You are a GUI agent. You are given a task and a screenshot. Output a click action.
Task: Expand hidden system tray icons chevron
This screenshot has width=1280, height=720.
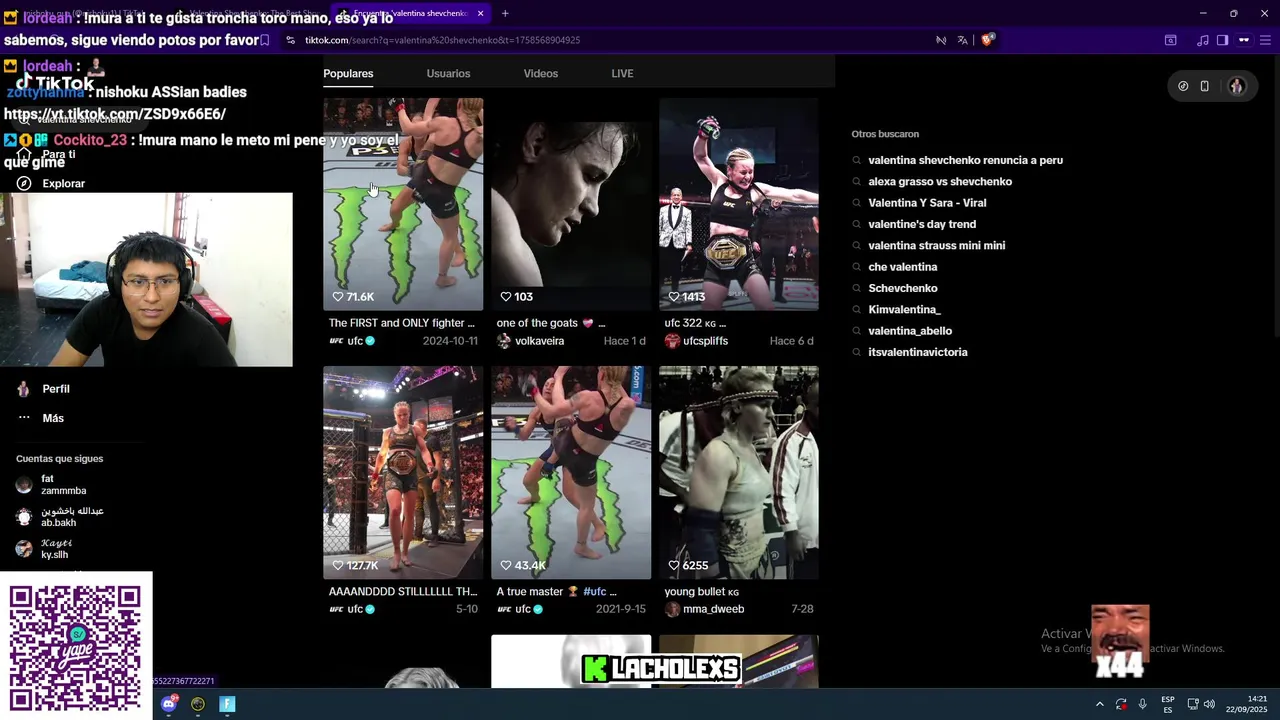coord(1099,704)
